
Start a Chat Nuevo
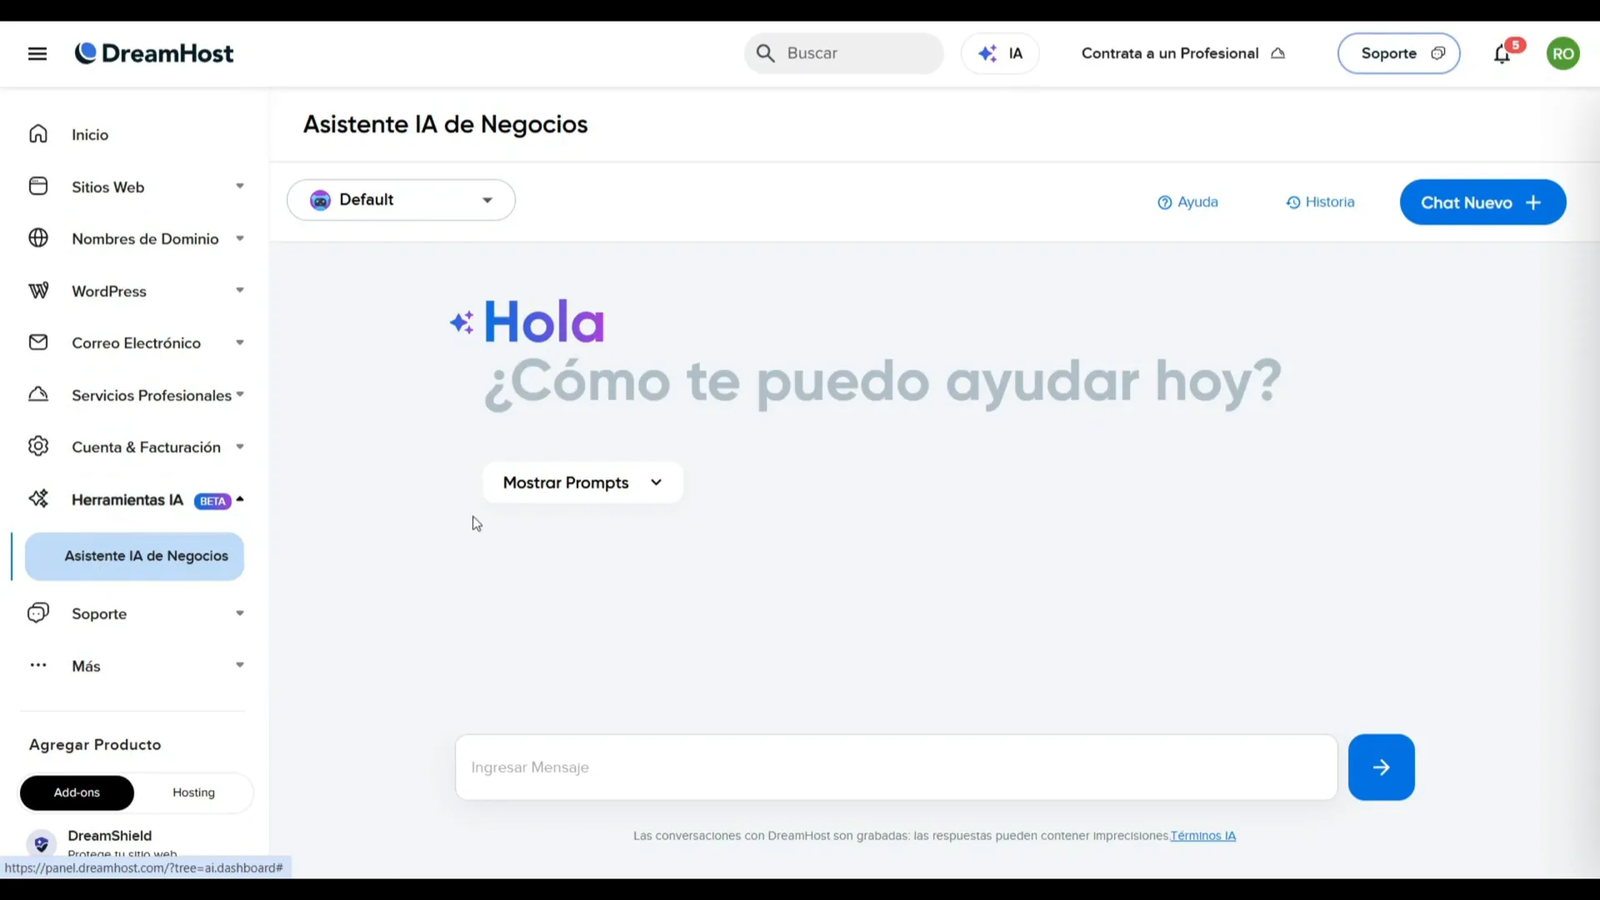point(1482,202)
